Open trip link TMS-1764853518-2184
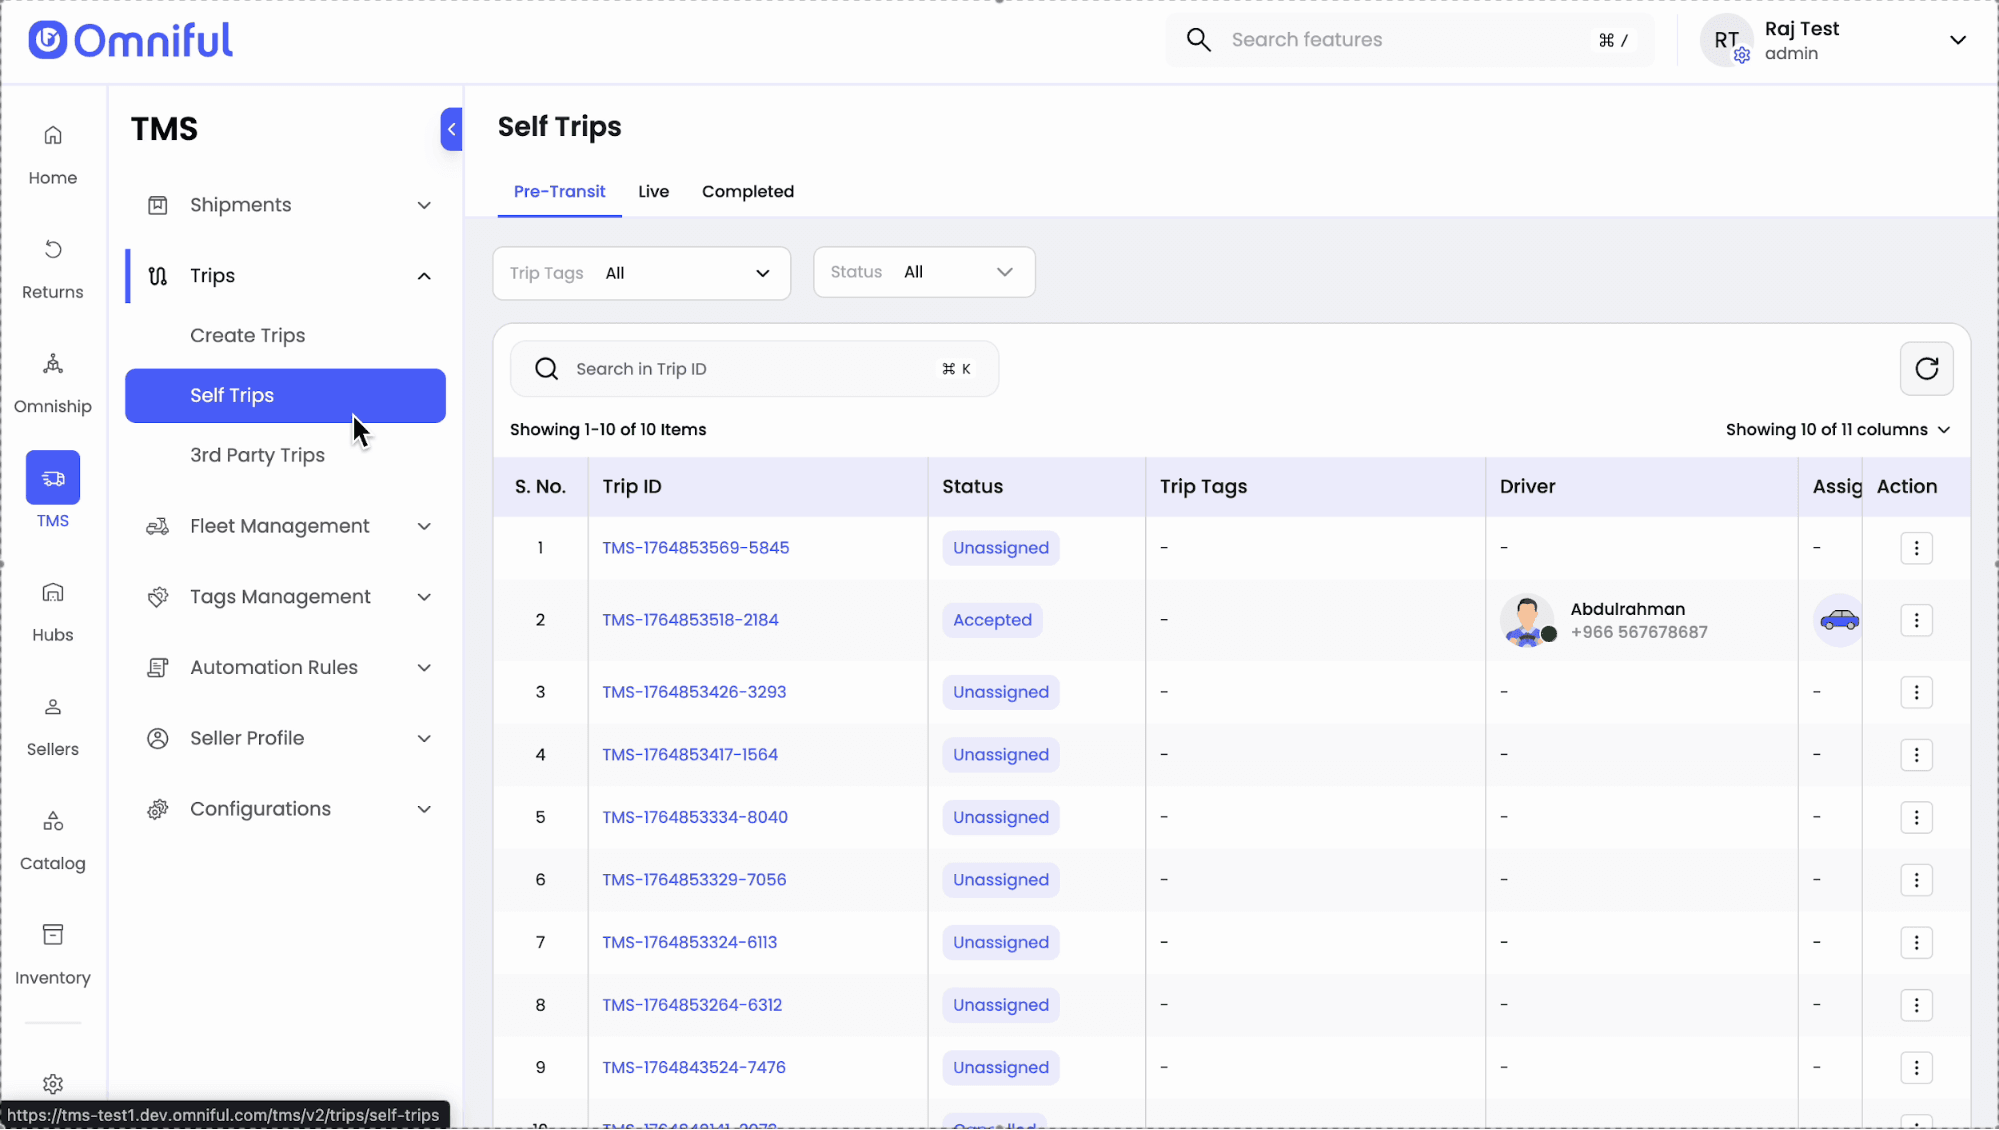This screenshot has width=1999, height=1130. point(690,620)
